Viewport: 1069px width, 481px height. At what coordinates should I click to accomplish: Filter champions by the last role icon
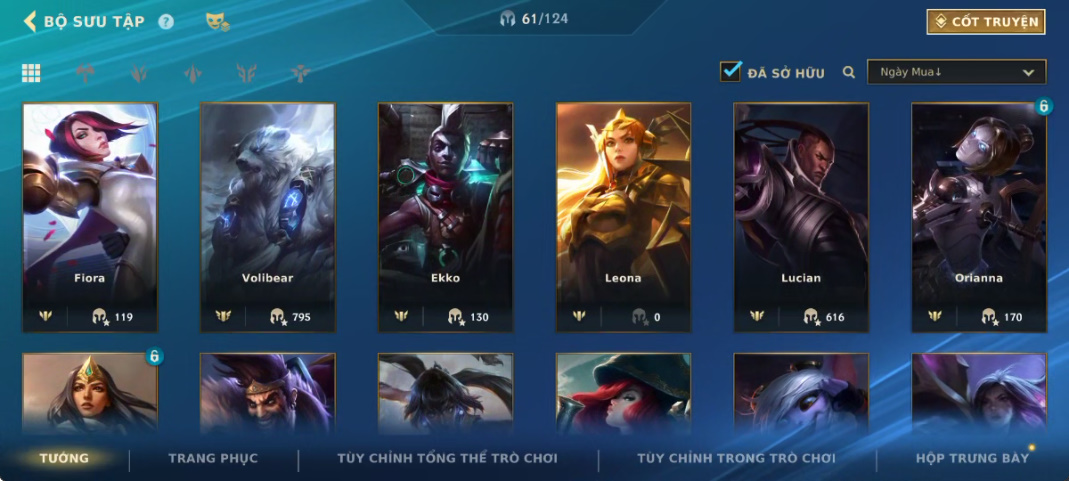(300, 73)
